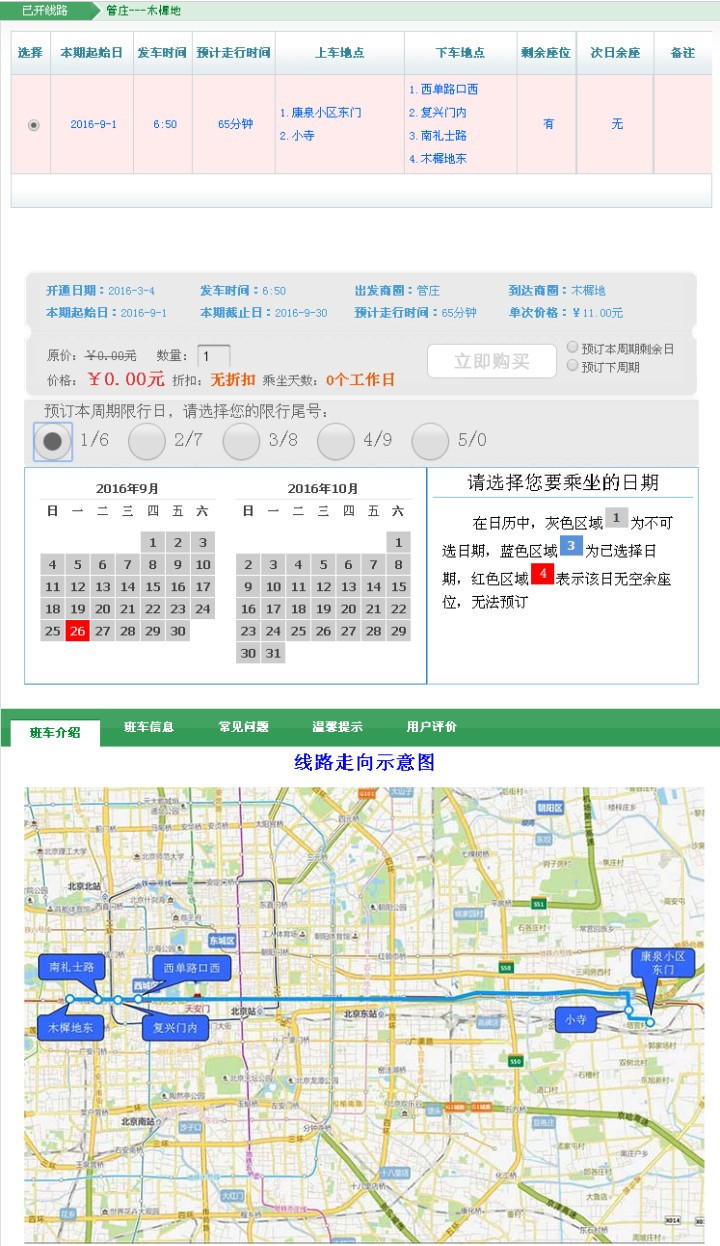Select 预订下周期 radio option
This screenshot has height=1246, width=720.
(573, 366)
